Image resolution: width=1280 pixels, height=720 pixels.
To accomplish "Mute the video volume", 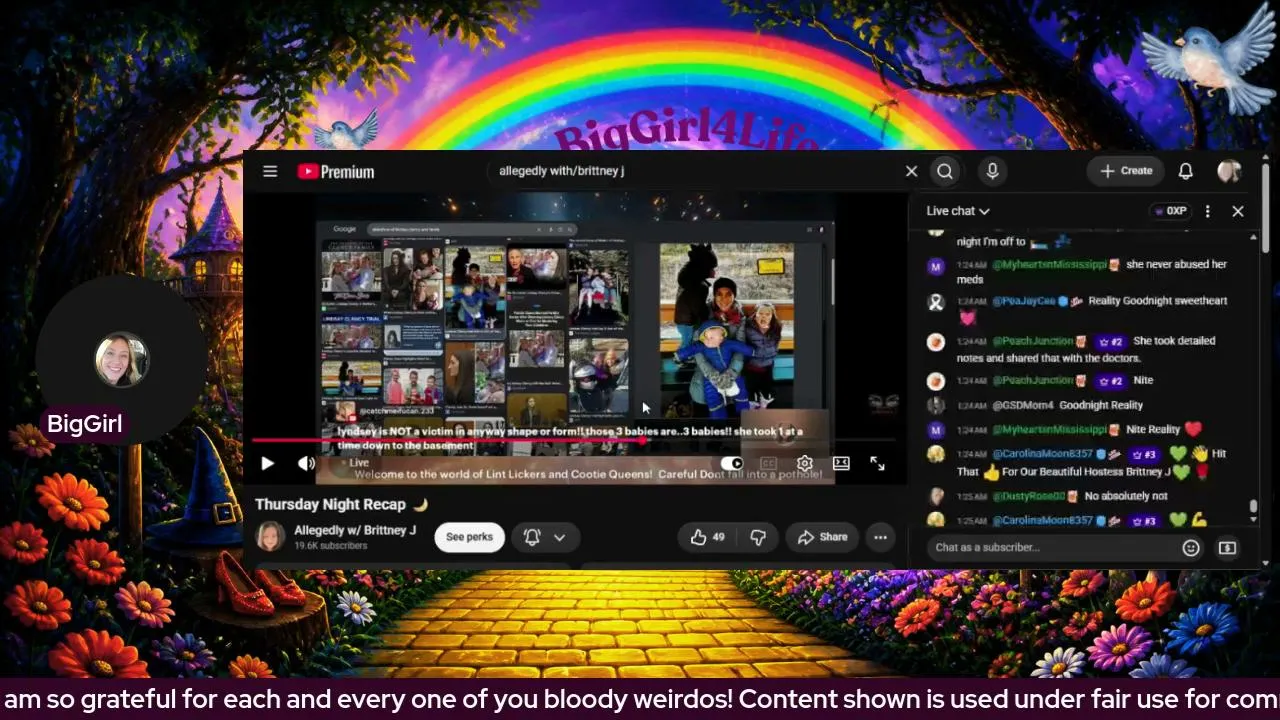I will click(x=306, y=463).
